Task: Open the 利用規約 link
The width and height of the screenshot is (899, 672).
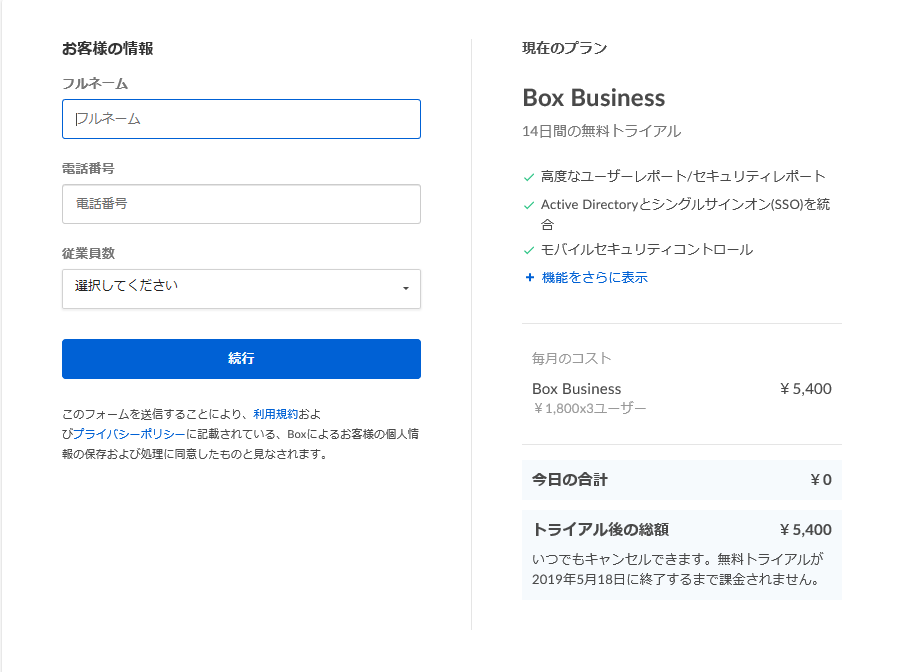Action: pos(275,413)
